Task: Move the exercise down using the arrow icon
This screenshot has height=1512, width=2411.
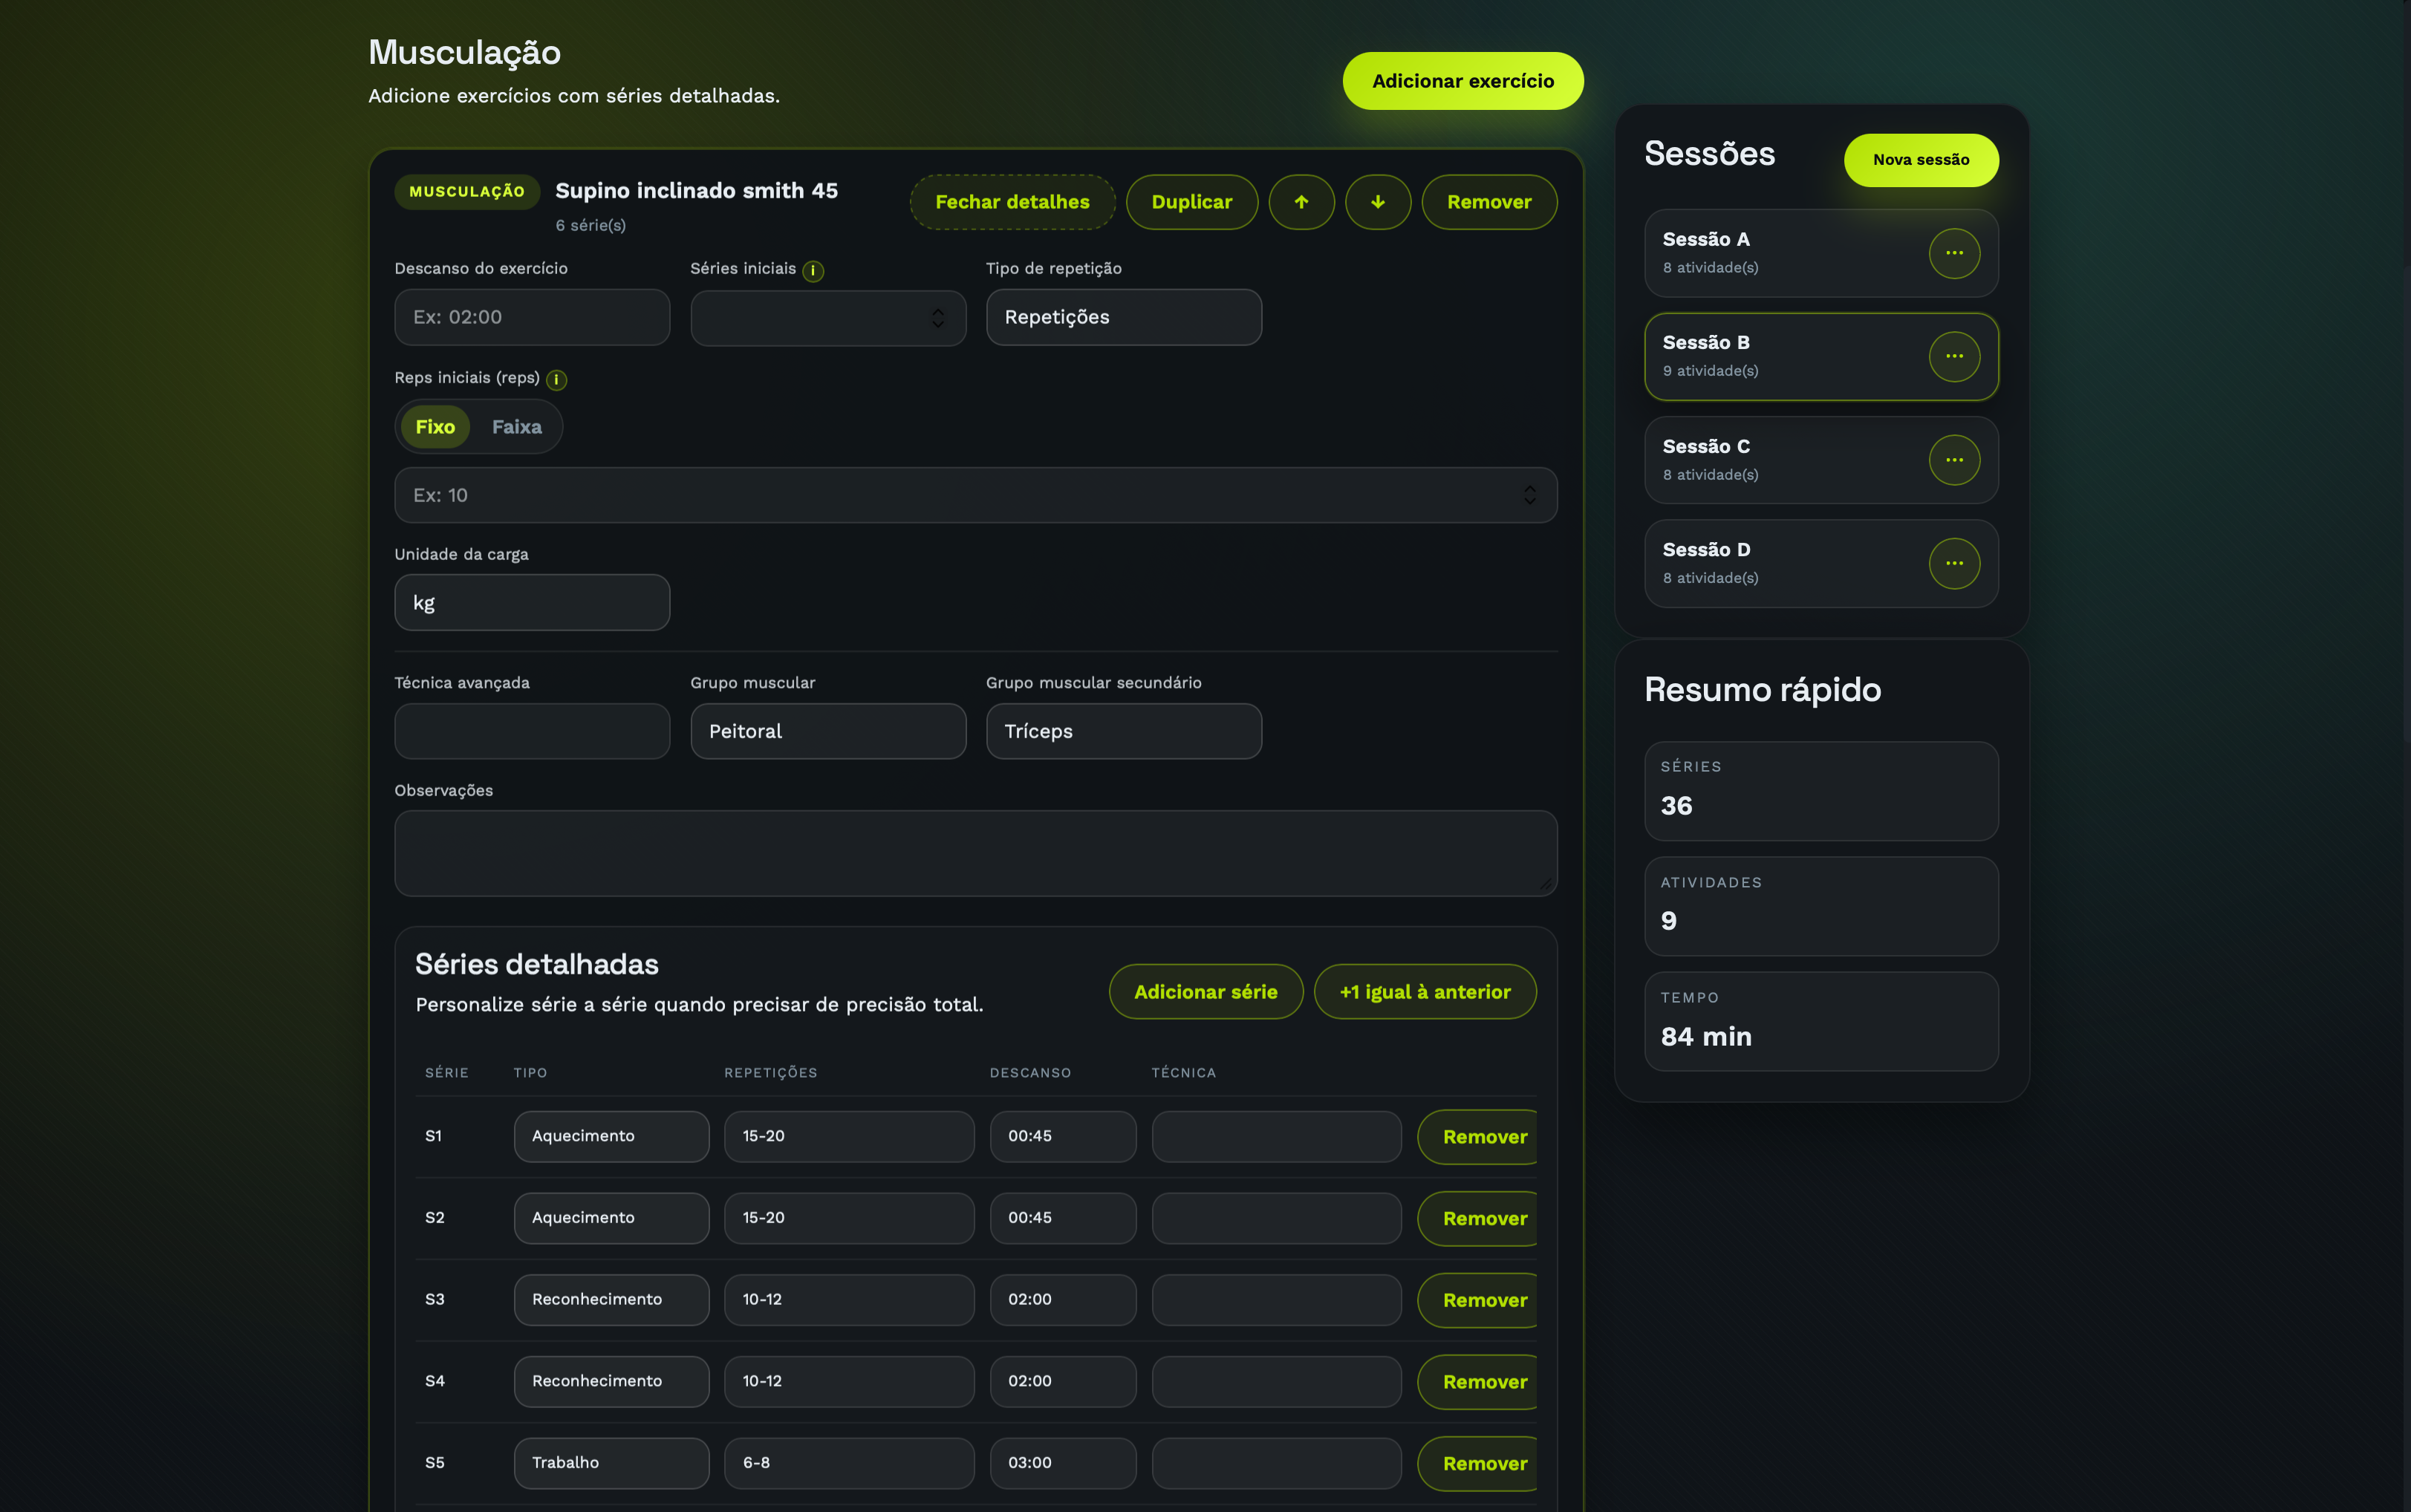Action: click(1378, 201)
